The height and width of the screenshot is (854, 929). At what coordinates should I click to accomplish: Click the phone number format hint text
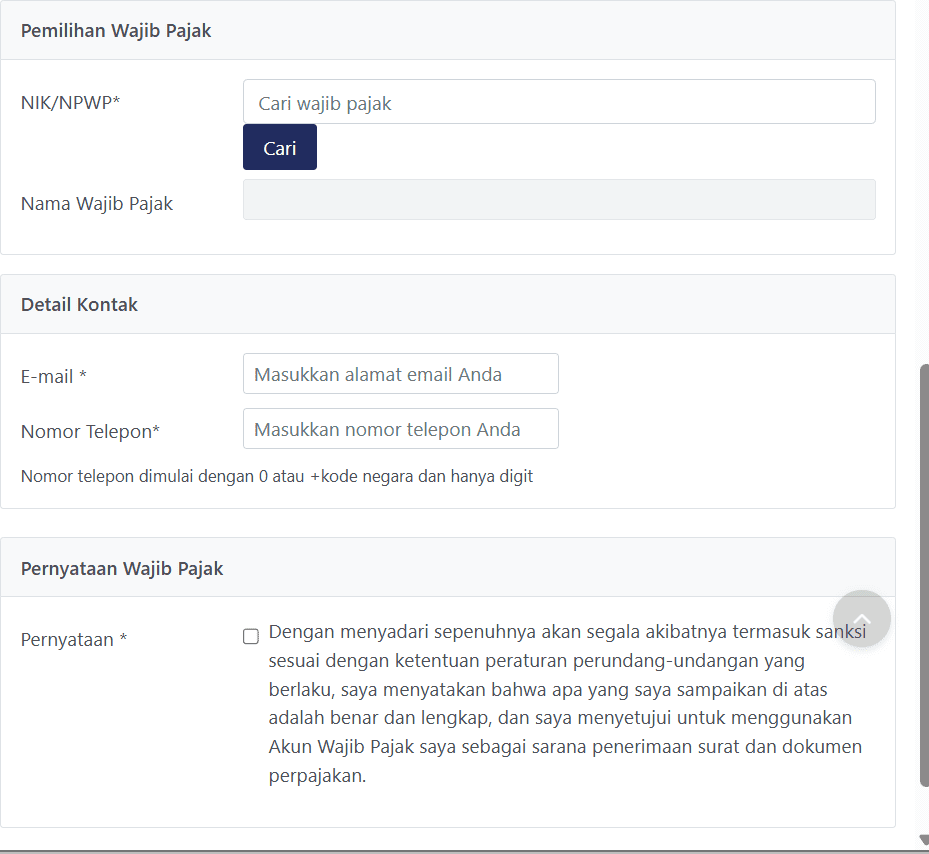pyautogui.click(x=277, y=476)
